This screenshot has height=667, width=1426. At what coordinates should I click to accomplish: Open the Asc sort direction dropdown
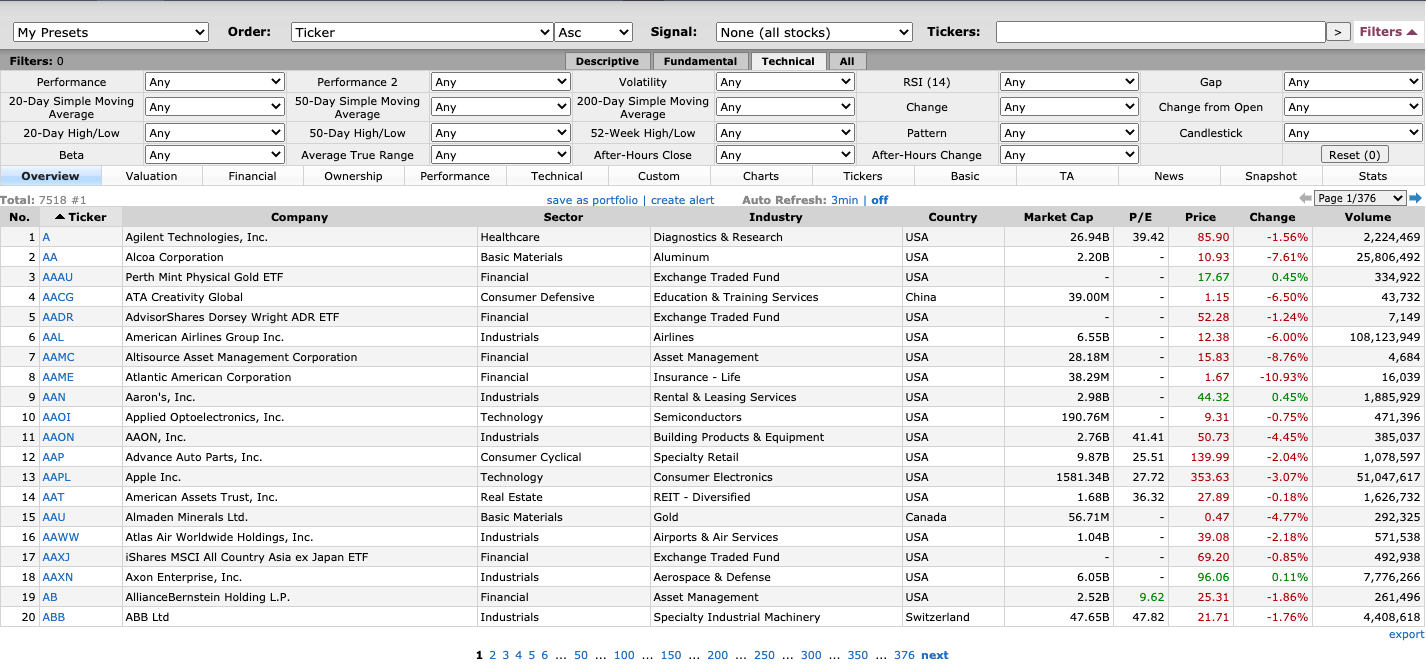click(594, 32)
